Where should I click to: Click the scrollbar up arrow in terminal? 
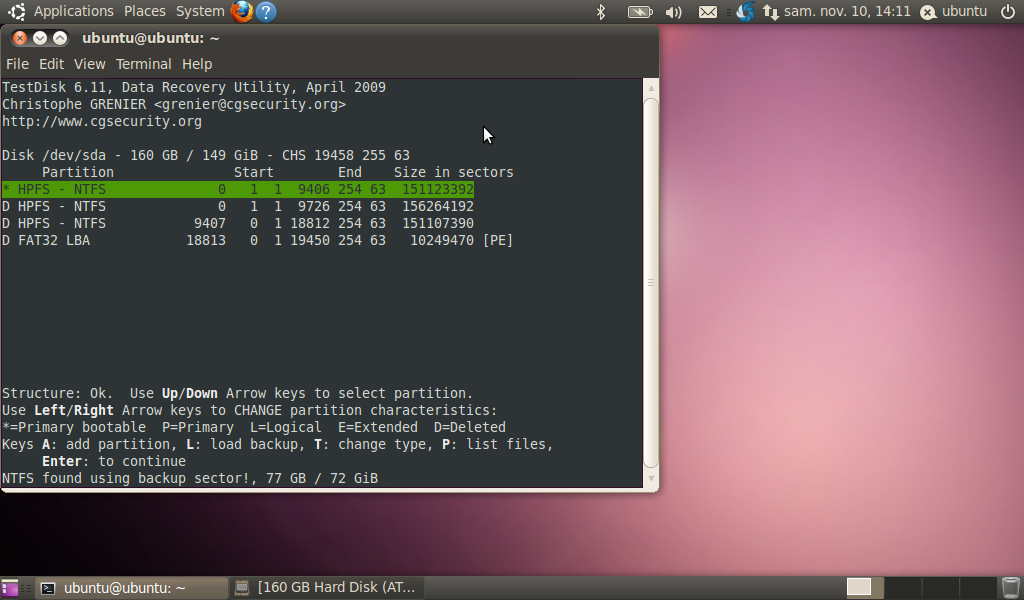click(650, 88)
